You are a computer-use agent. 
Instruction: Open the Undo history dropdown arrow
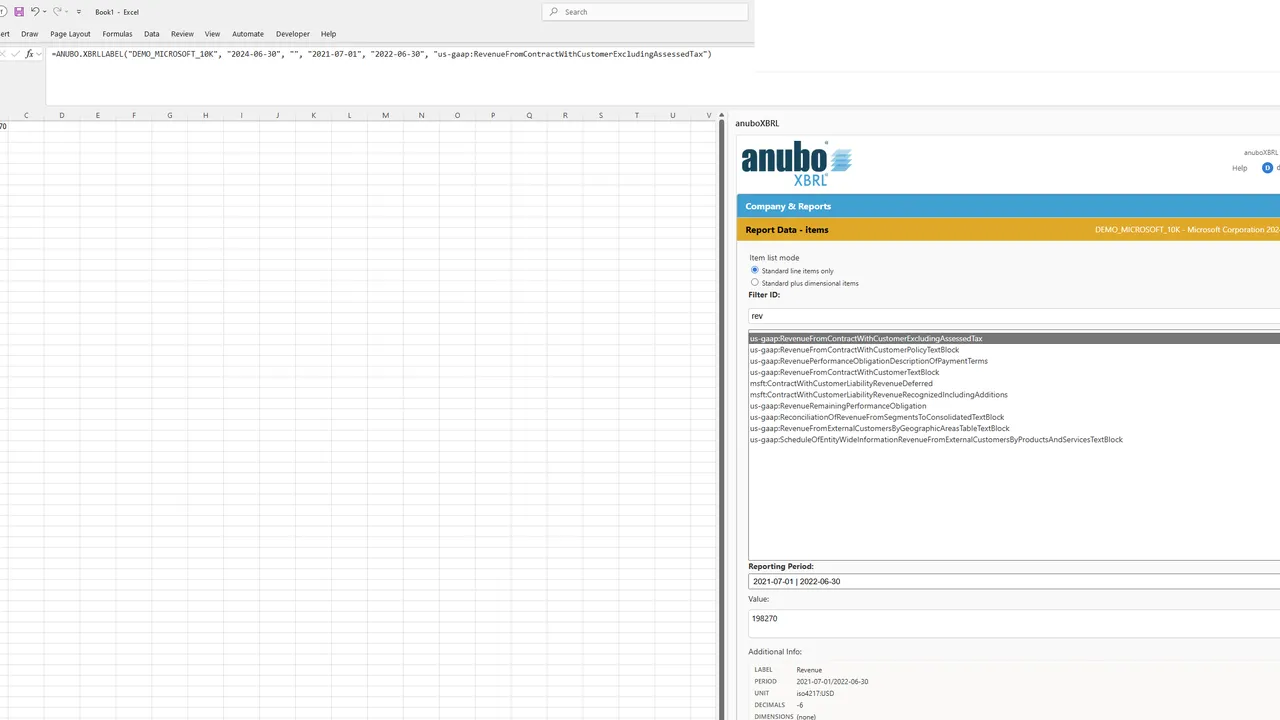pos(45,12)
